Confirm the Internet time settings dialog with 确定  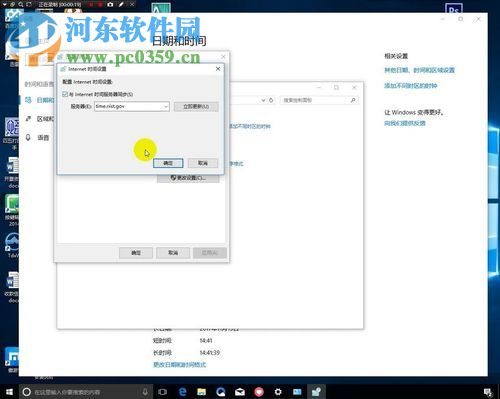(168, 163)
